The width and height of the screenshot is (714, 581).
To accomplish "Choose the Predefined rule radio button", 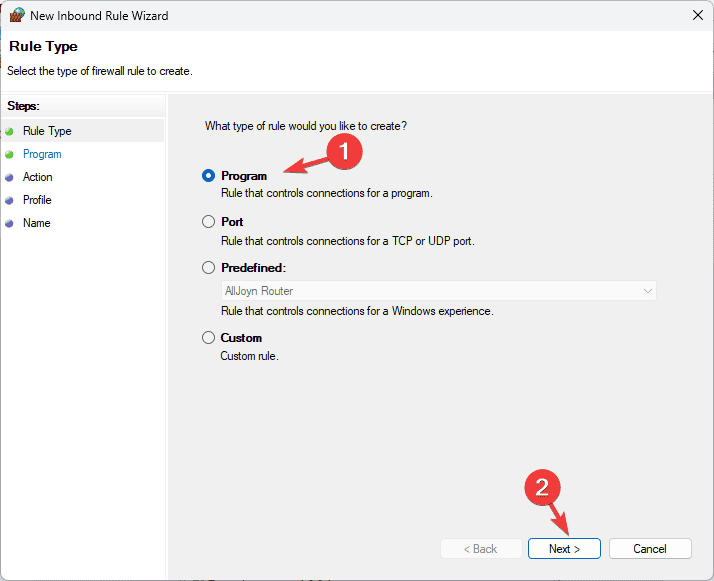I will (208, 267).
